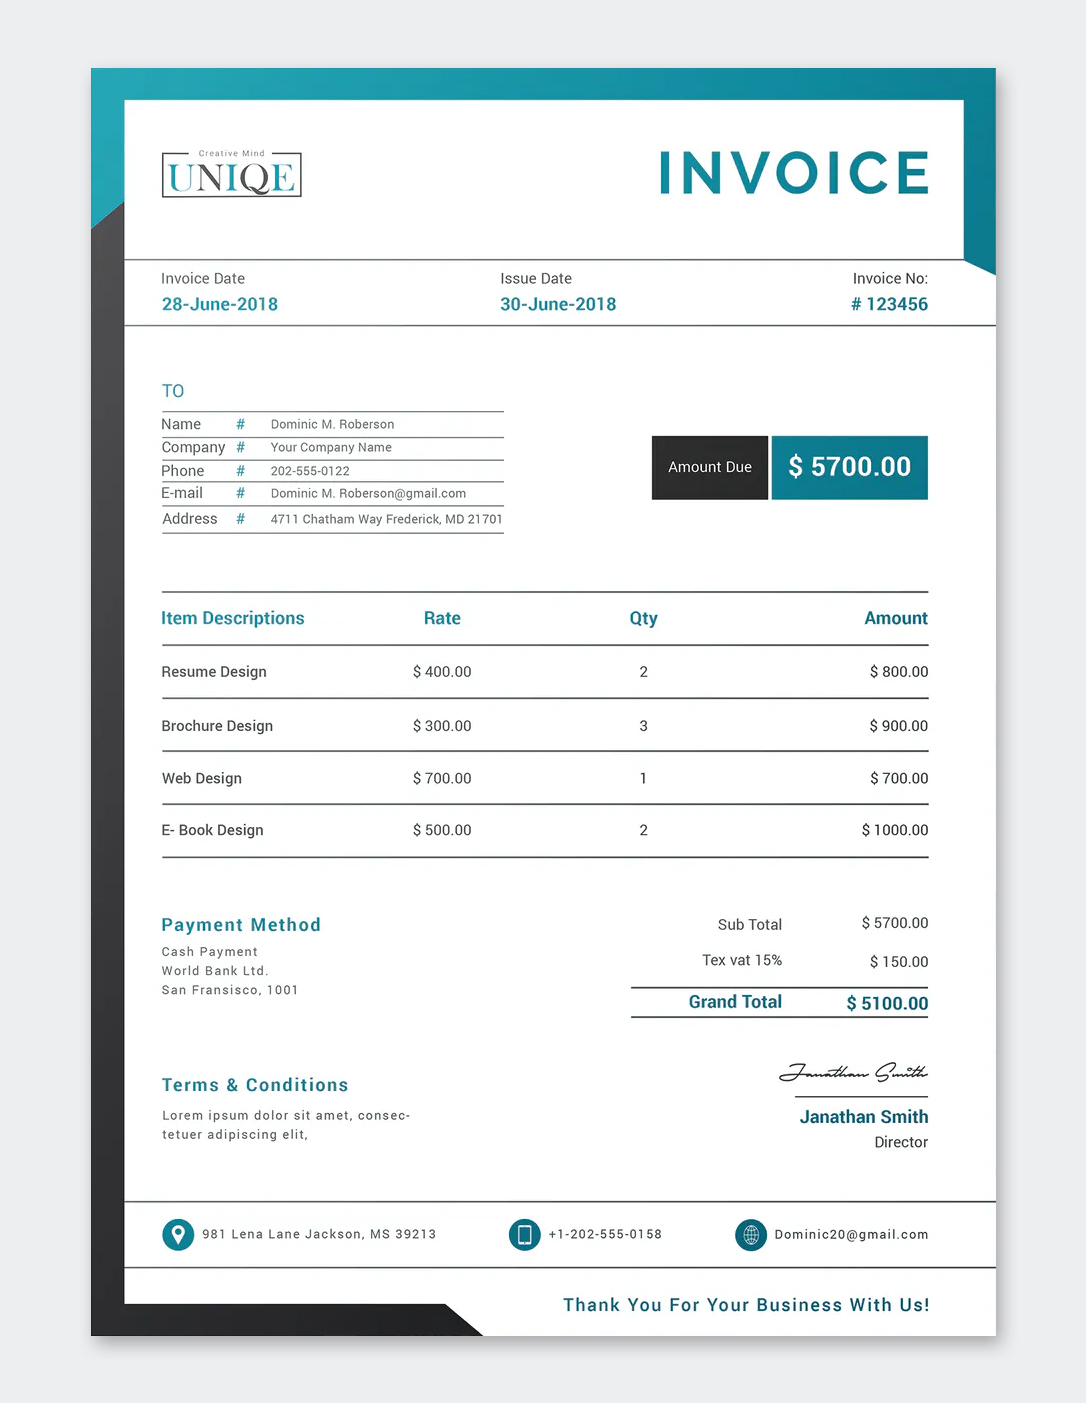Click the globe icon beside the email
The width and height of the screenshot is (1086, 1403).
(751, 1235)
